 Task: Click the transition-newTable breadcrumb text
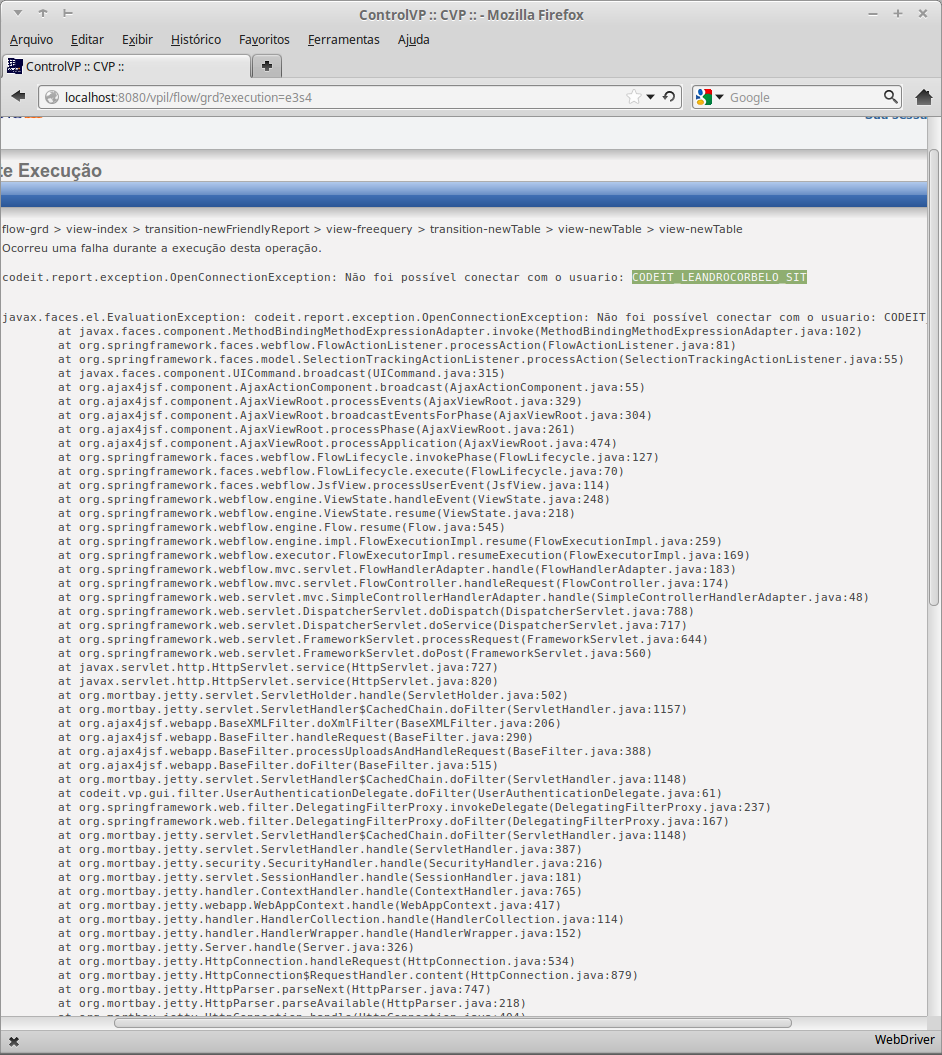point(485,229)
